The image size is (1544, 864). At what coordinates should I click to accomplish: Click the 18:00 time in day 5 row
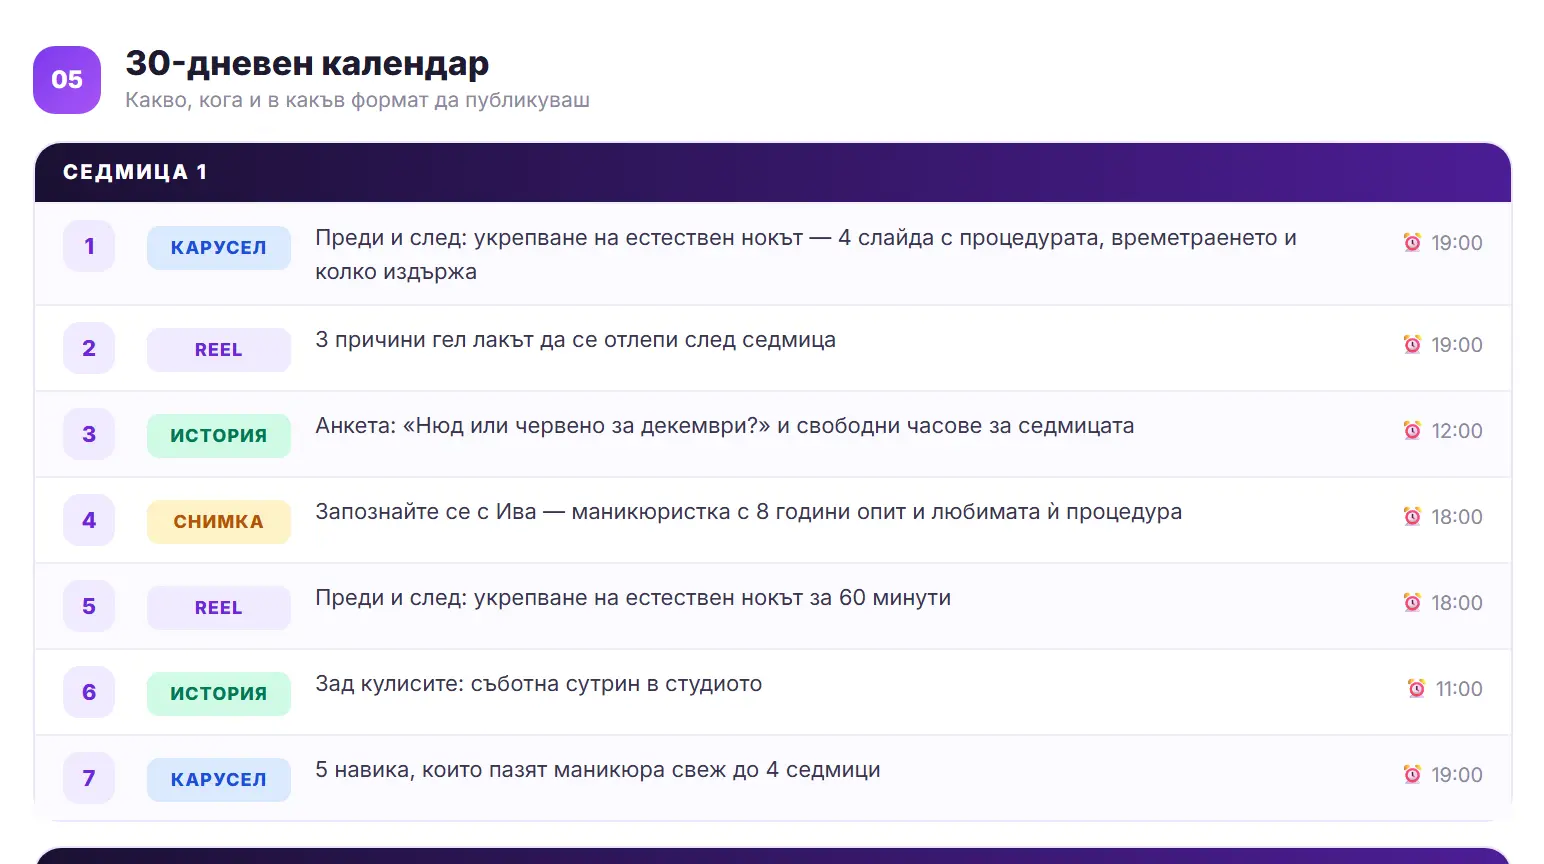[x=1457, y=603]
